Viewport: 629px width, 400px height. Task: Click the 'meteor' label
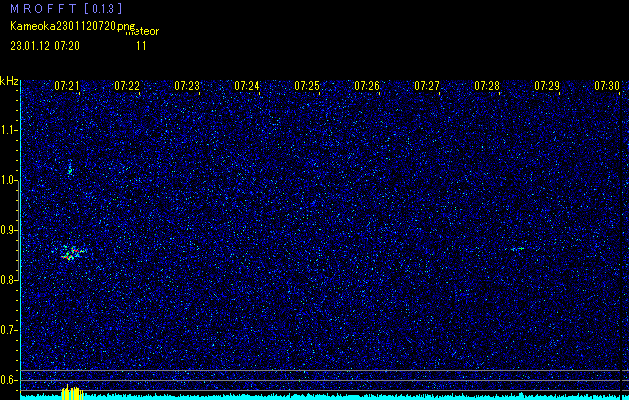click(142, 31)
